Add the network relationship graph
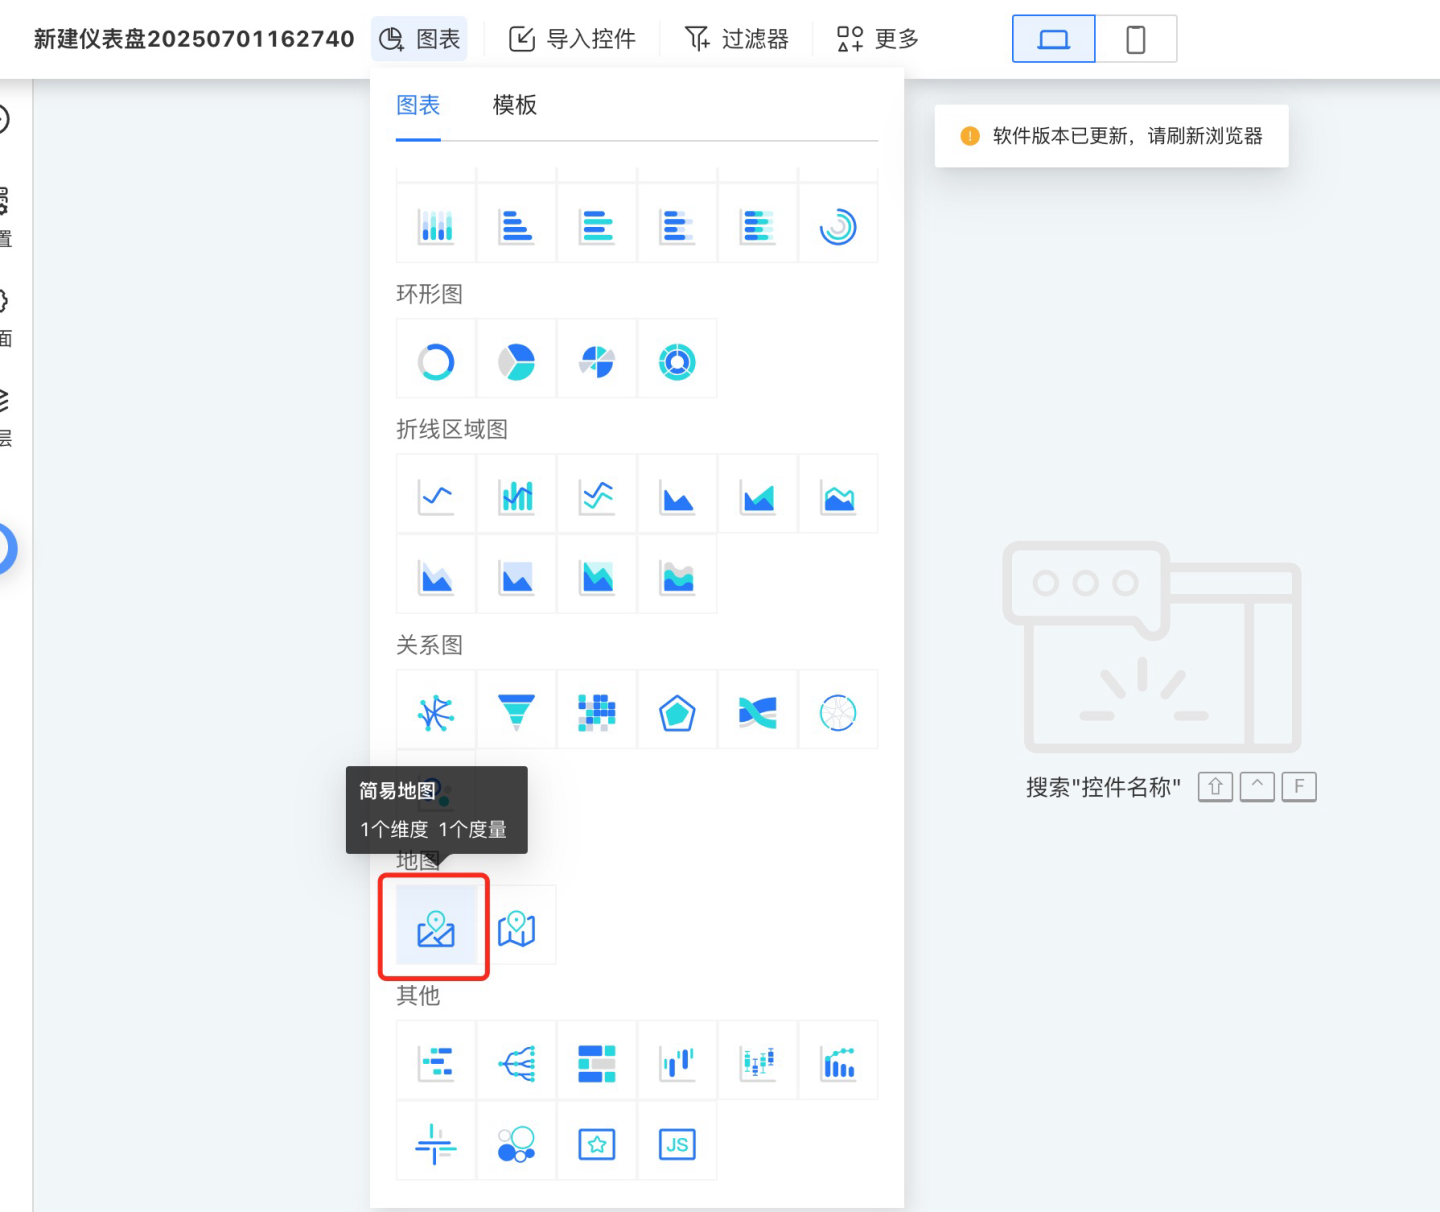 436,712
